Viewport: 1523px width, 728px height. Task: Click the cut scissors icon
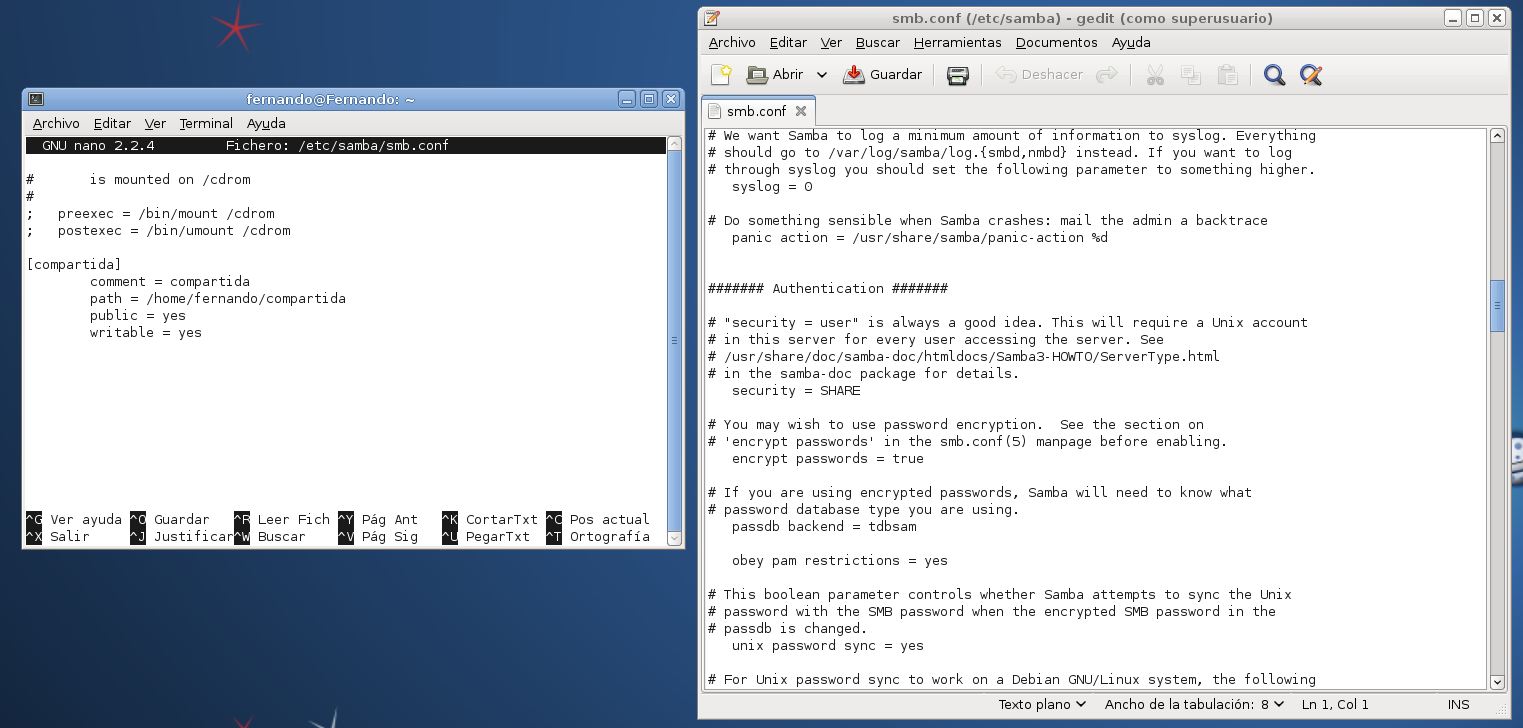coord(1155,75)
